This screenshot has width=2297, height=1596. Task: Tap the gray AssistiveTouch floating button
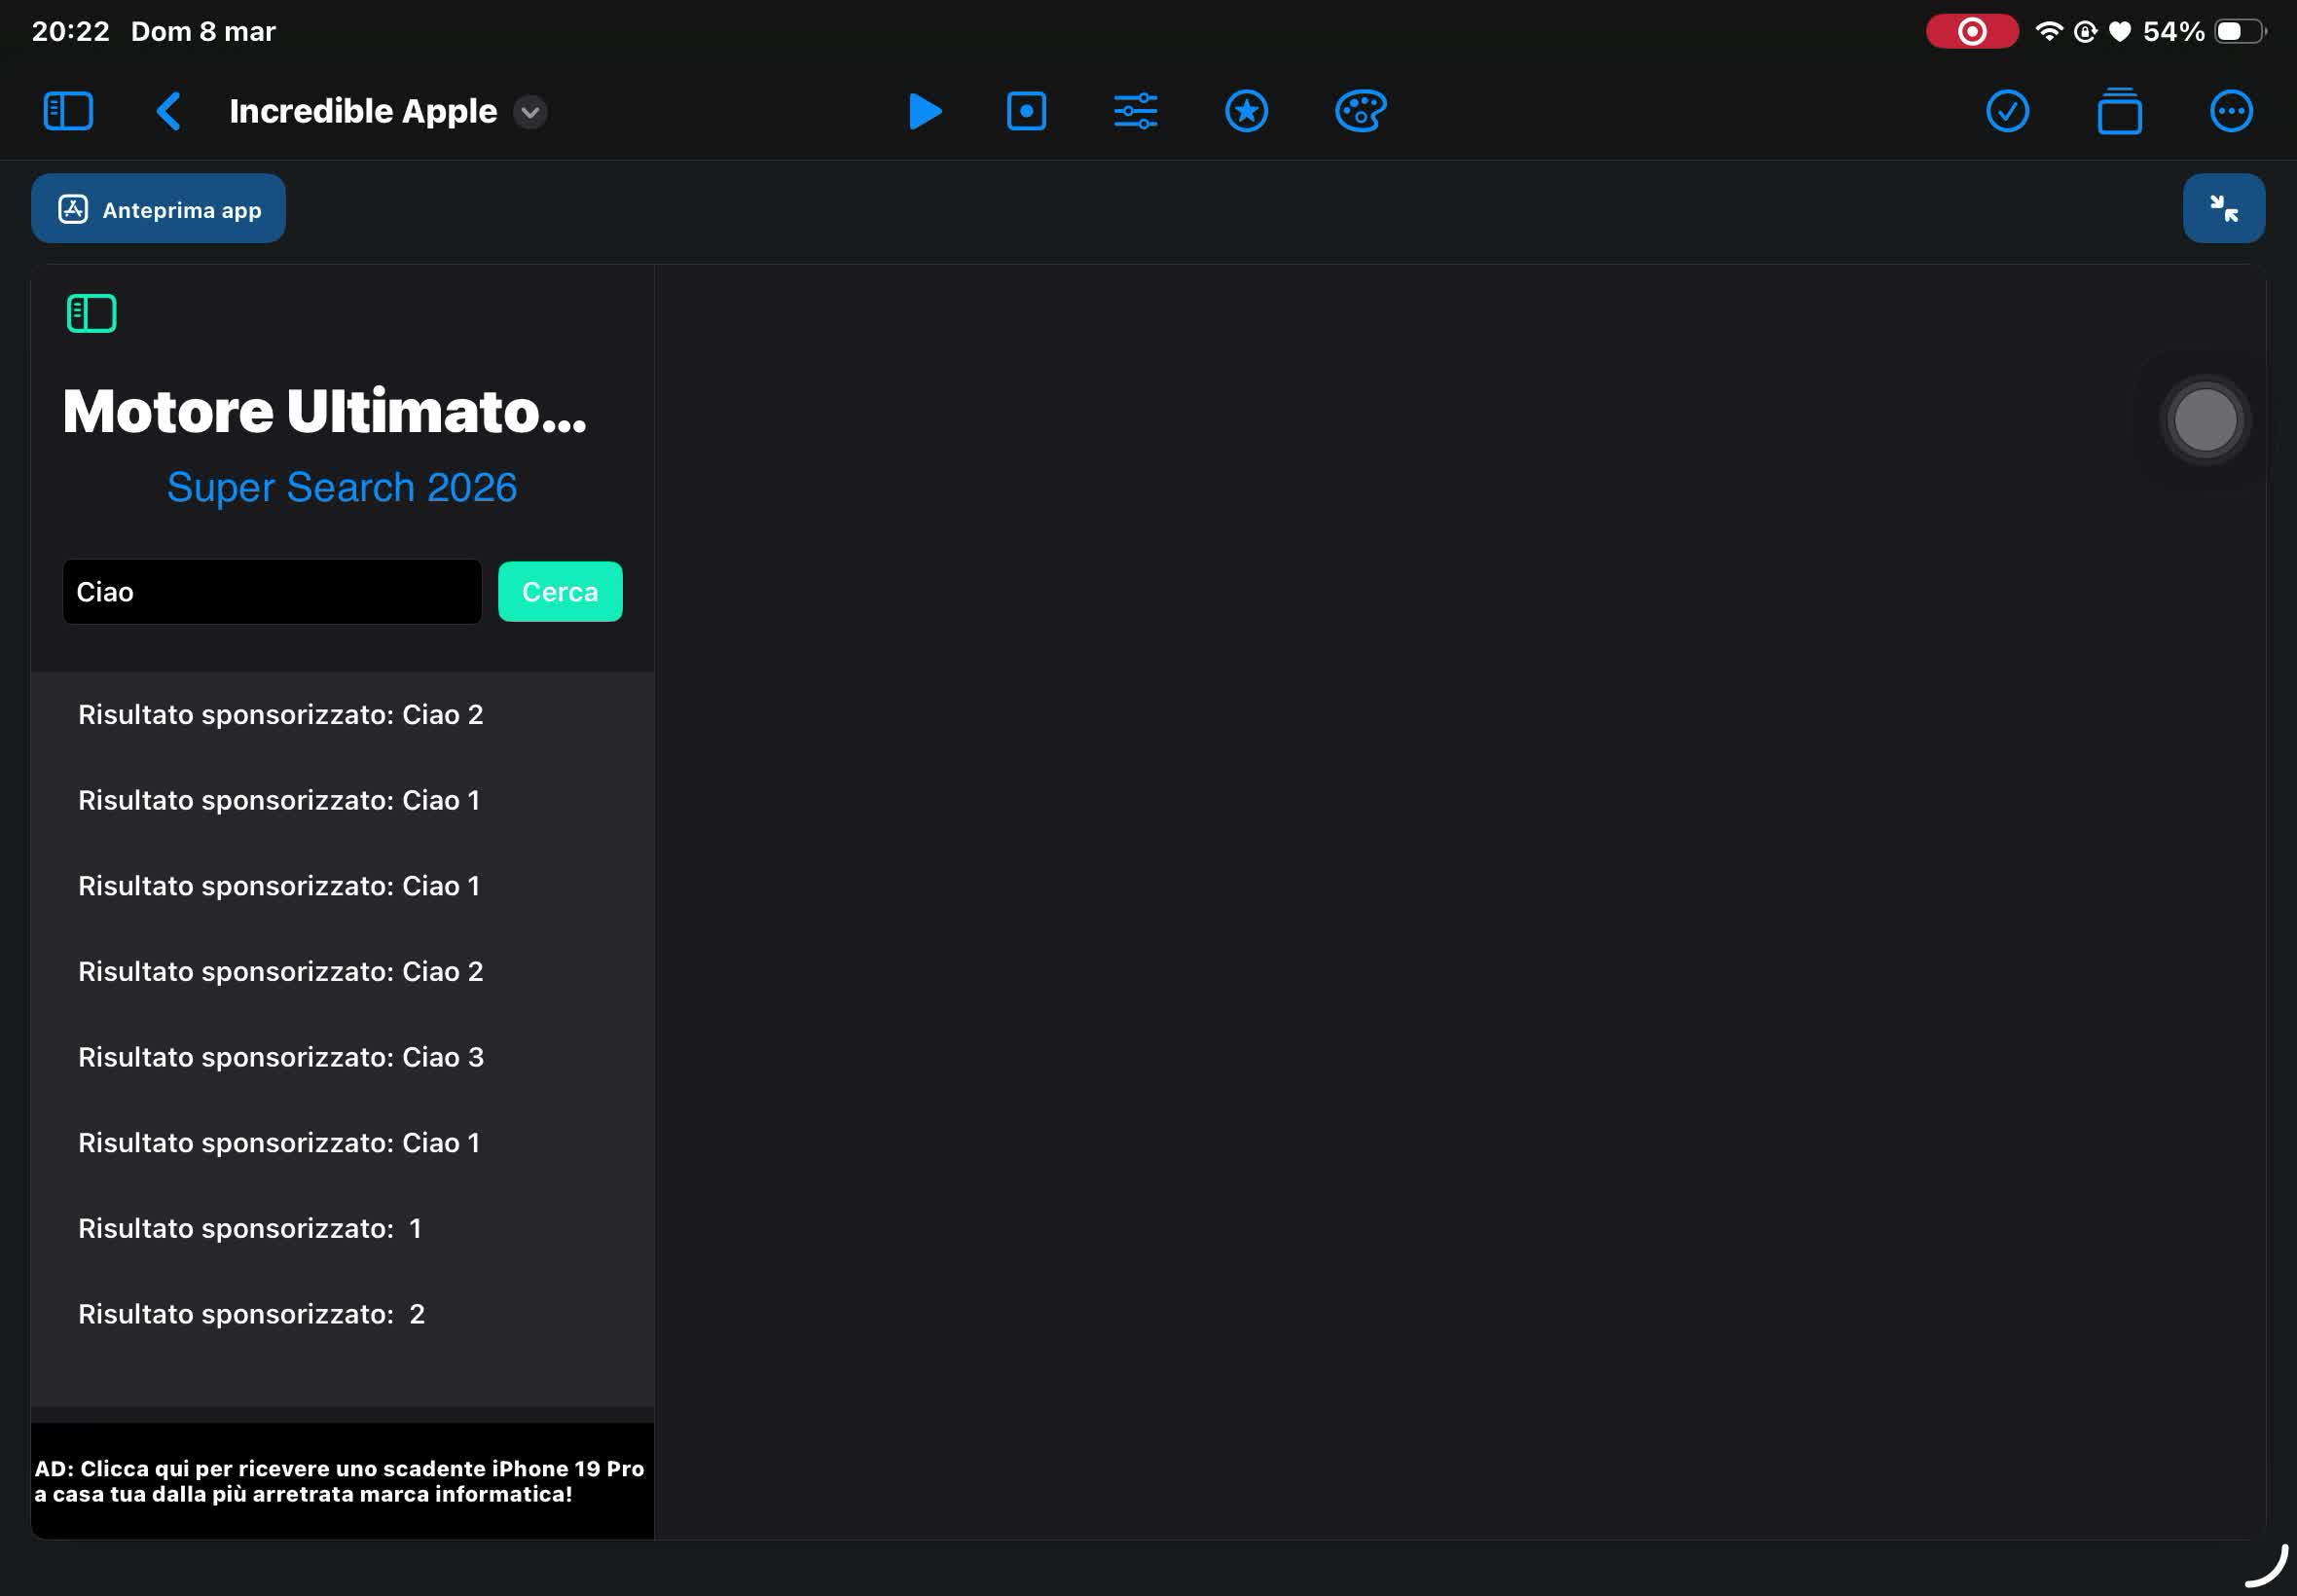[2205, 420]
